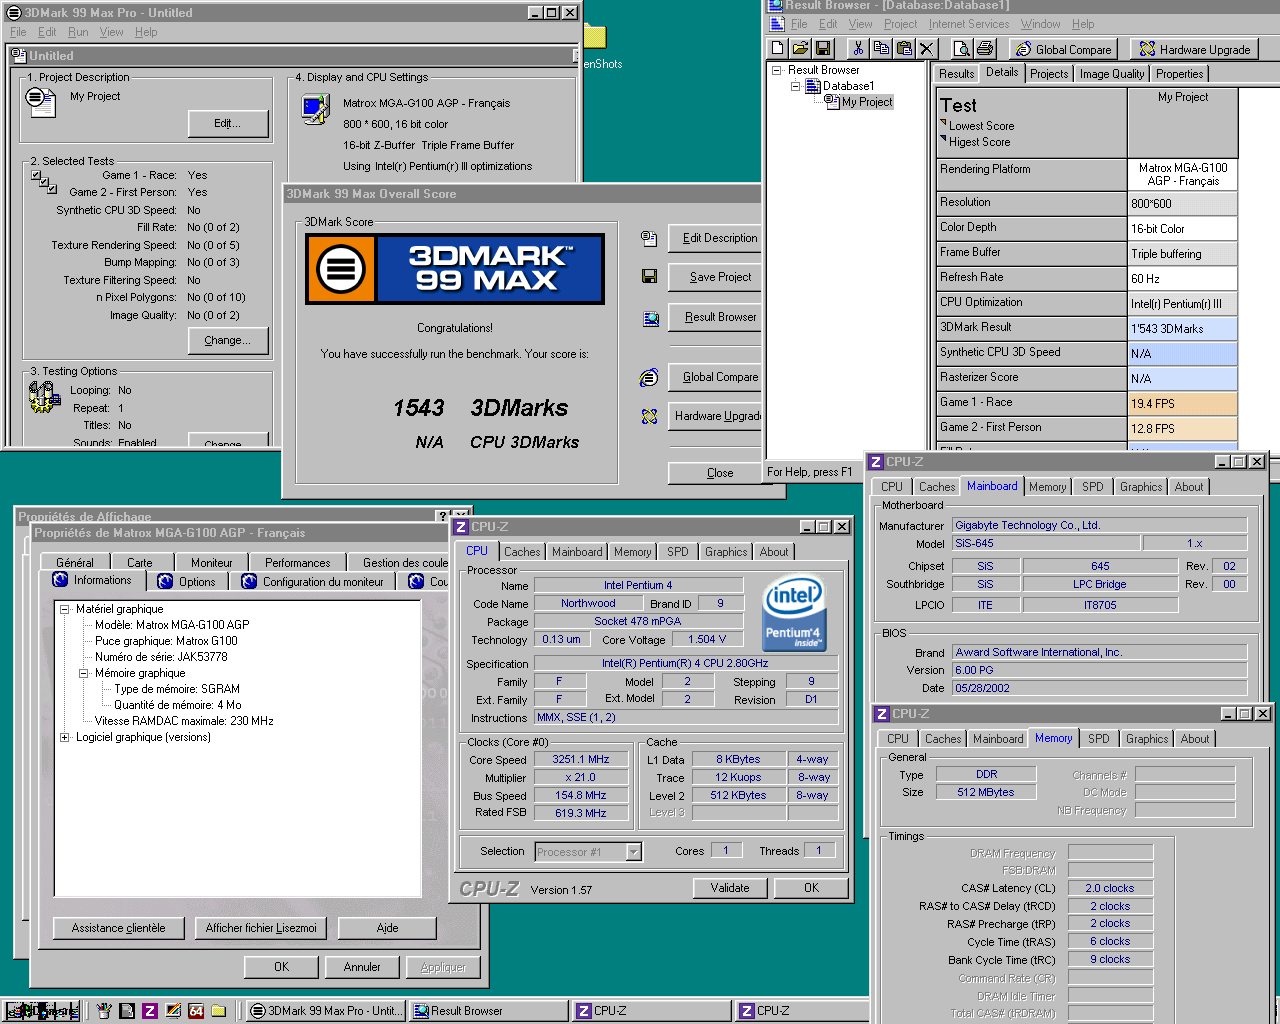Switch to Image Quality tab in Result Browser
The width and height of the screenshot is (1280, 1024).
coord(1111,74)
